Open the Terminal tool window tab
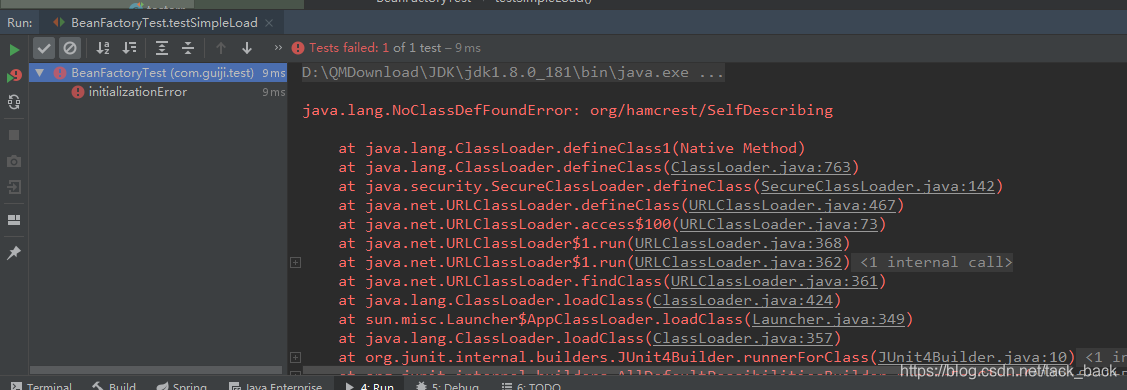 click(41, 386)
